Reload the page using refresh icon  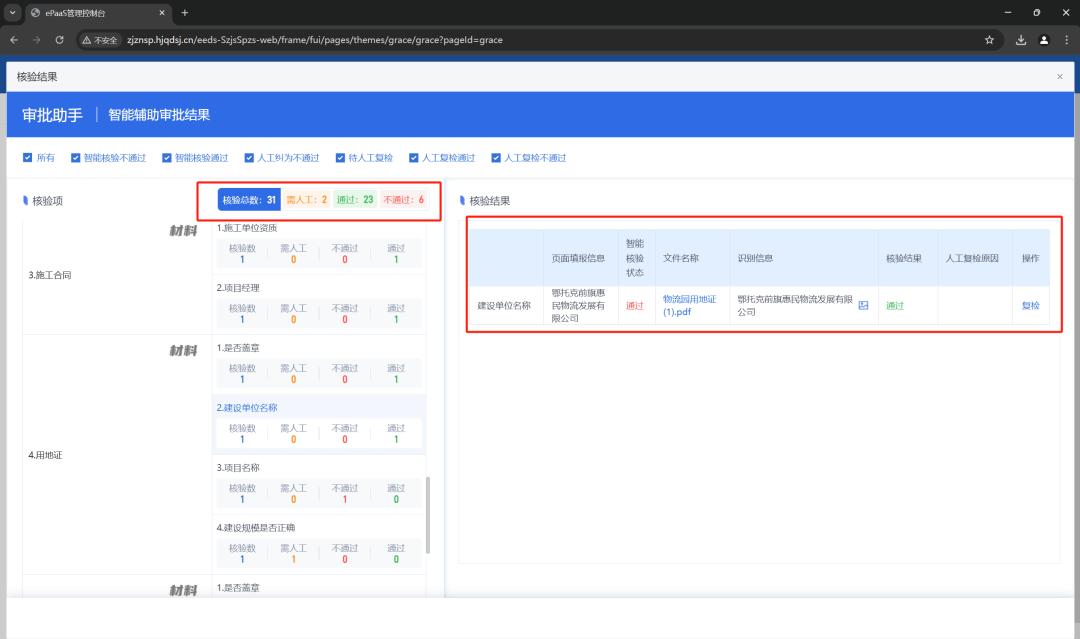coord(60,40)
